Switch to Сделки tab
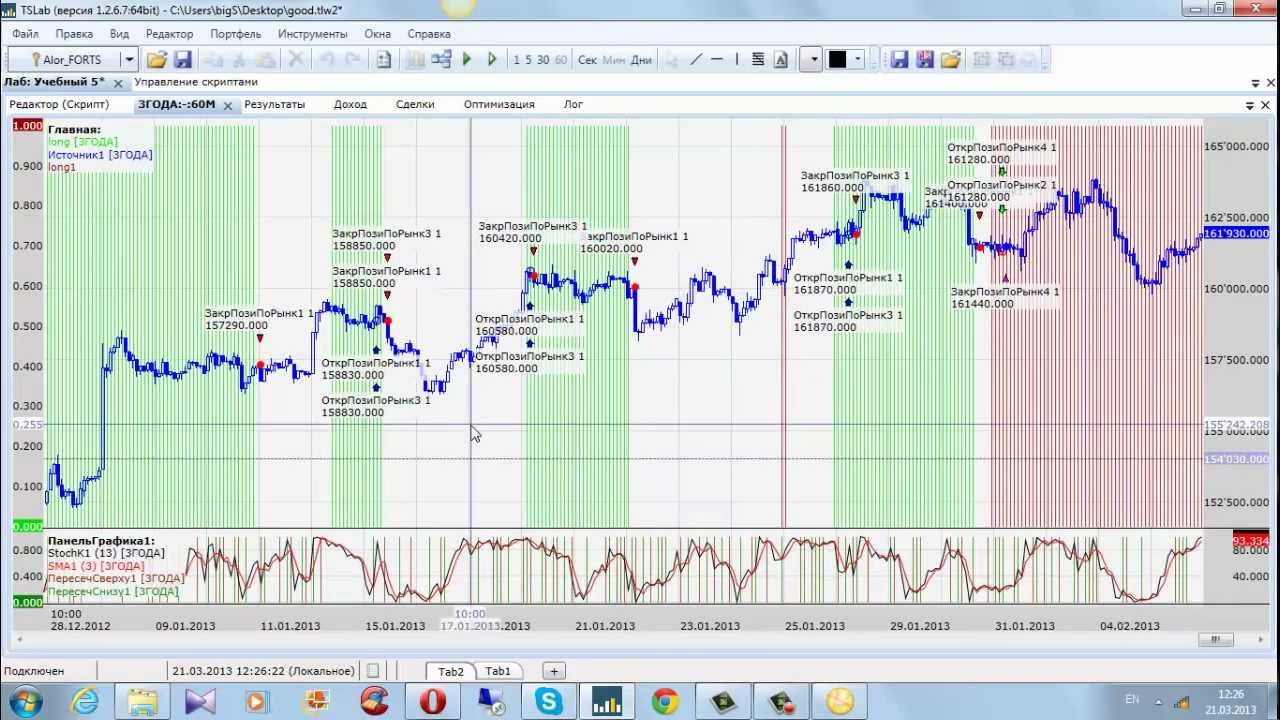 point(415,104)
